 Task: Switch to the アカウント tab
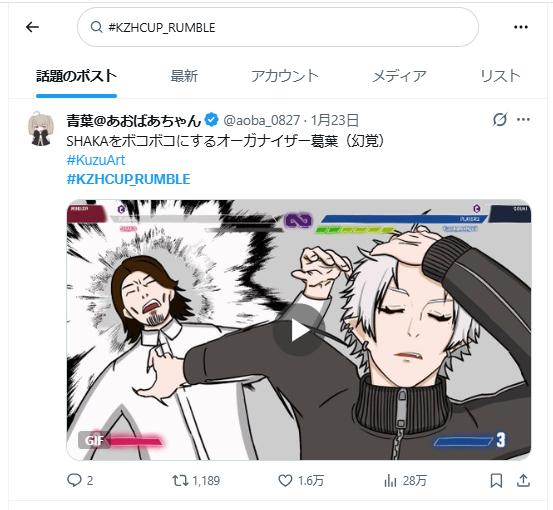point(285,76)
